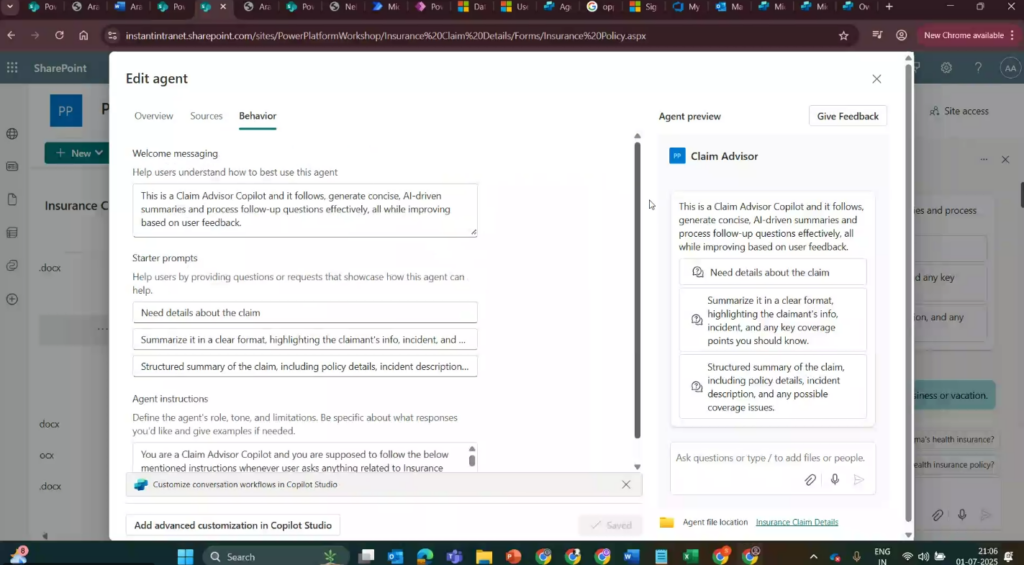Click the browser back arrow
Image resolution: width=1024 pixels, height=565 pixels.
coord(11,35)
